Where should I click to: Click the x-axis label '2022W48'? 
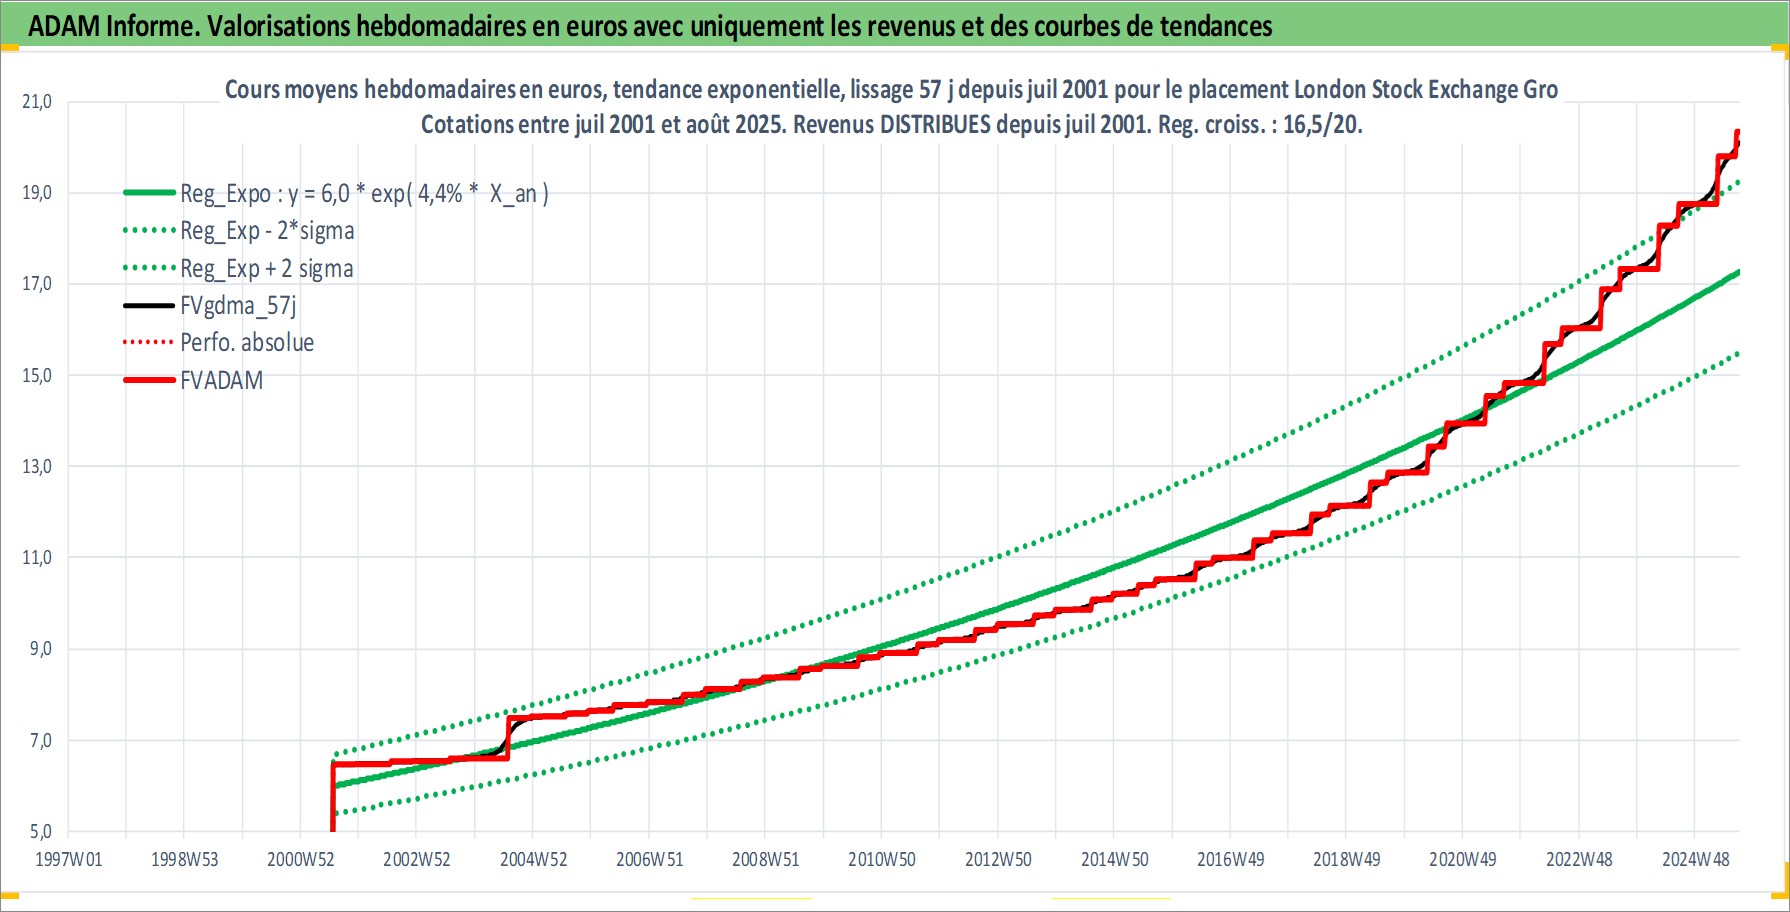click(x=1579, y=859)
